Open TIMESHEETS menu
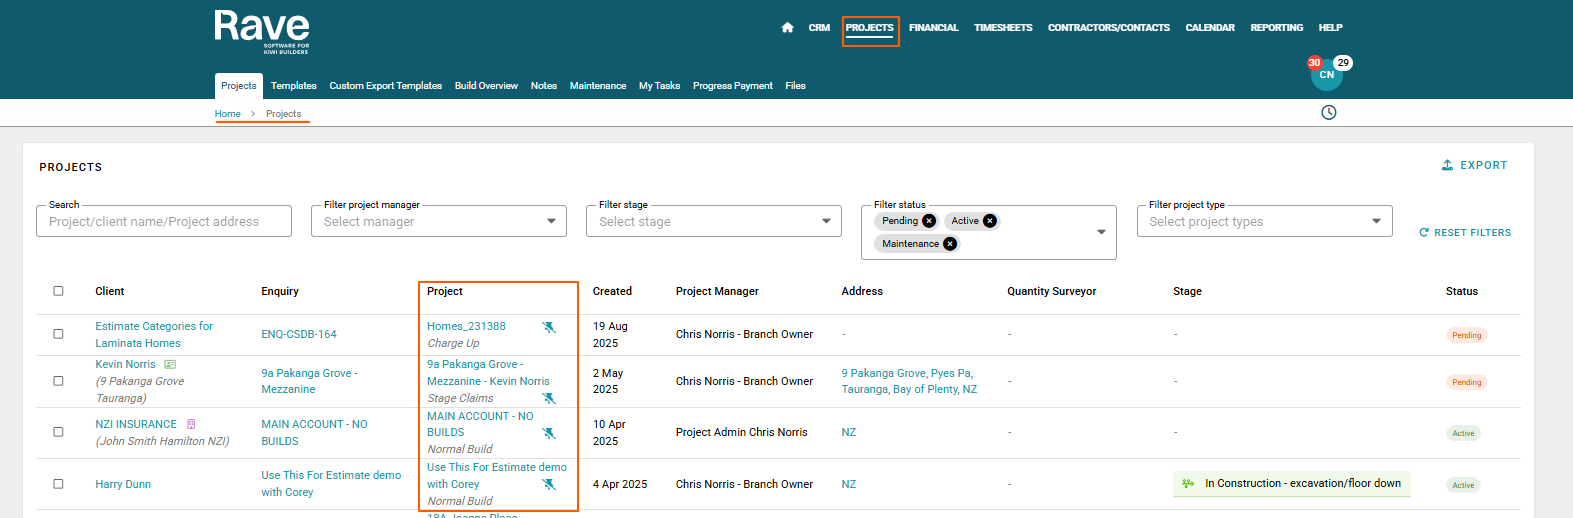Image resolution: width=1573 pixels, height=518 pixels. click(x=1003, y=28)
